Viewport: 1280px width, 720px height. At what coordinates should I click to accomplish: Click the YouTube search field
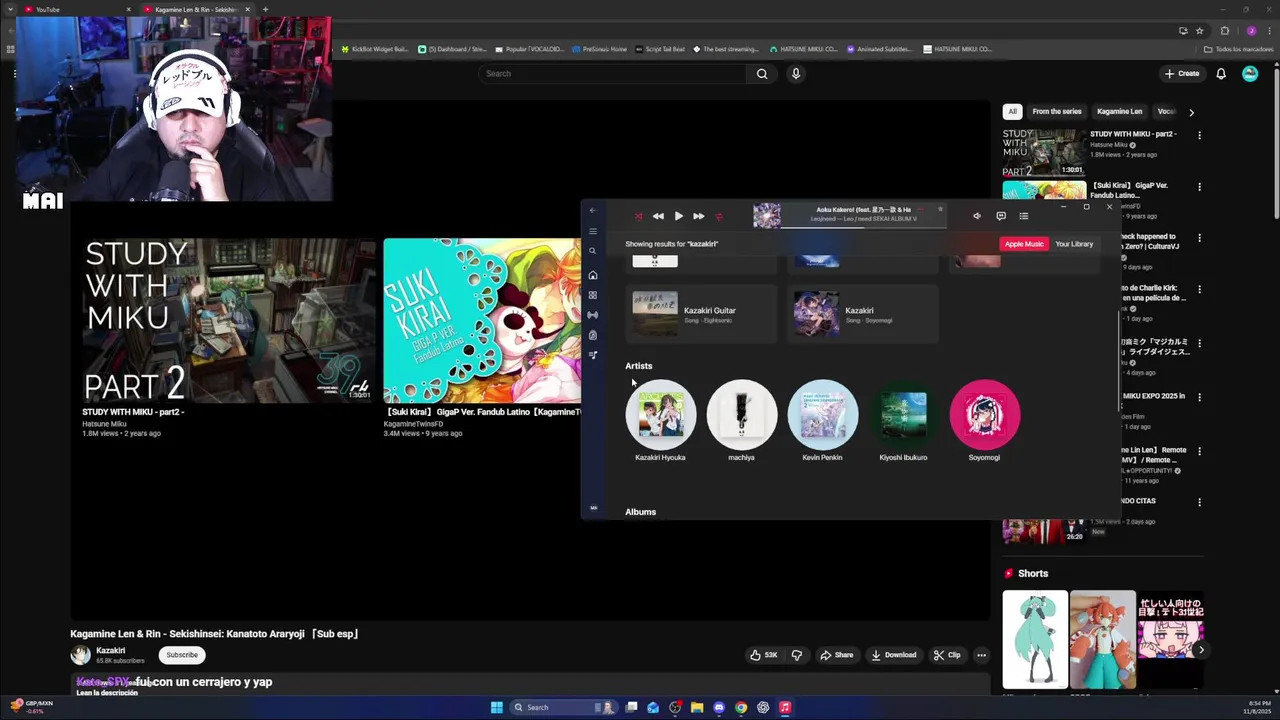(x=612, y=73)
